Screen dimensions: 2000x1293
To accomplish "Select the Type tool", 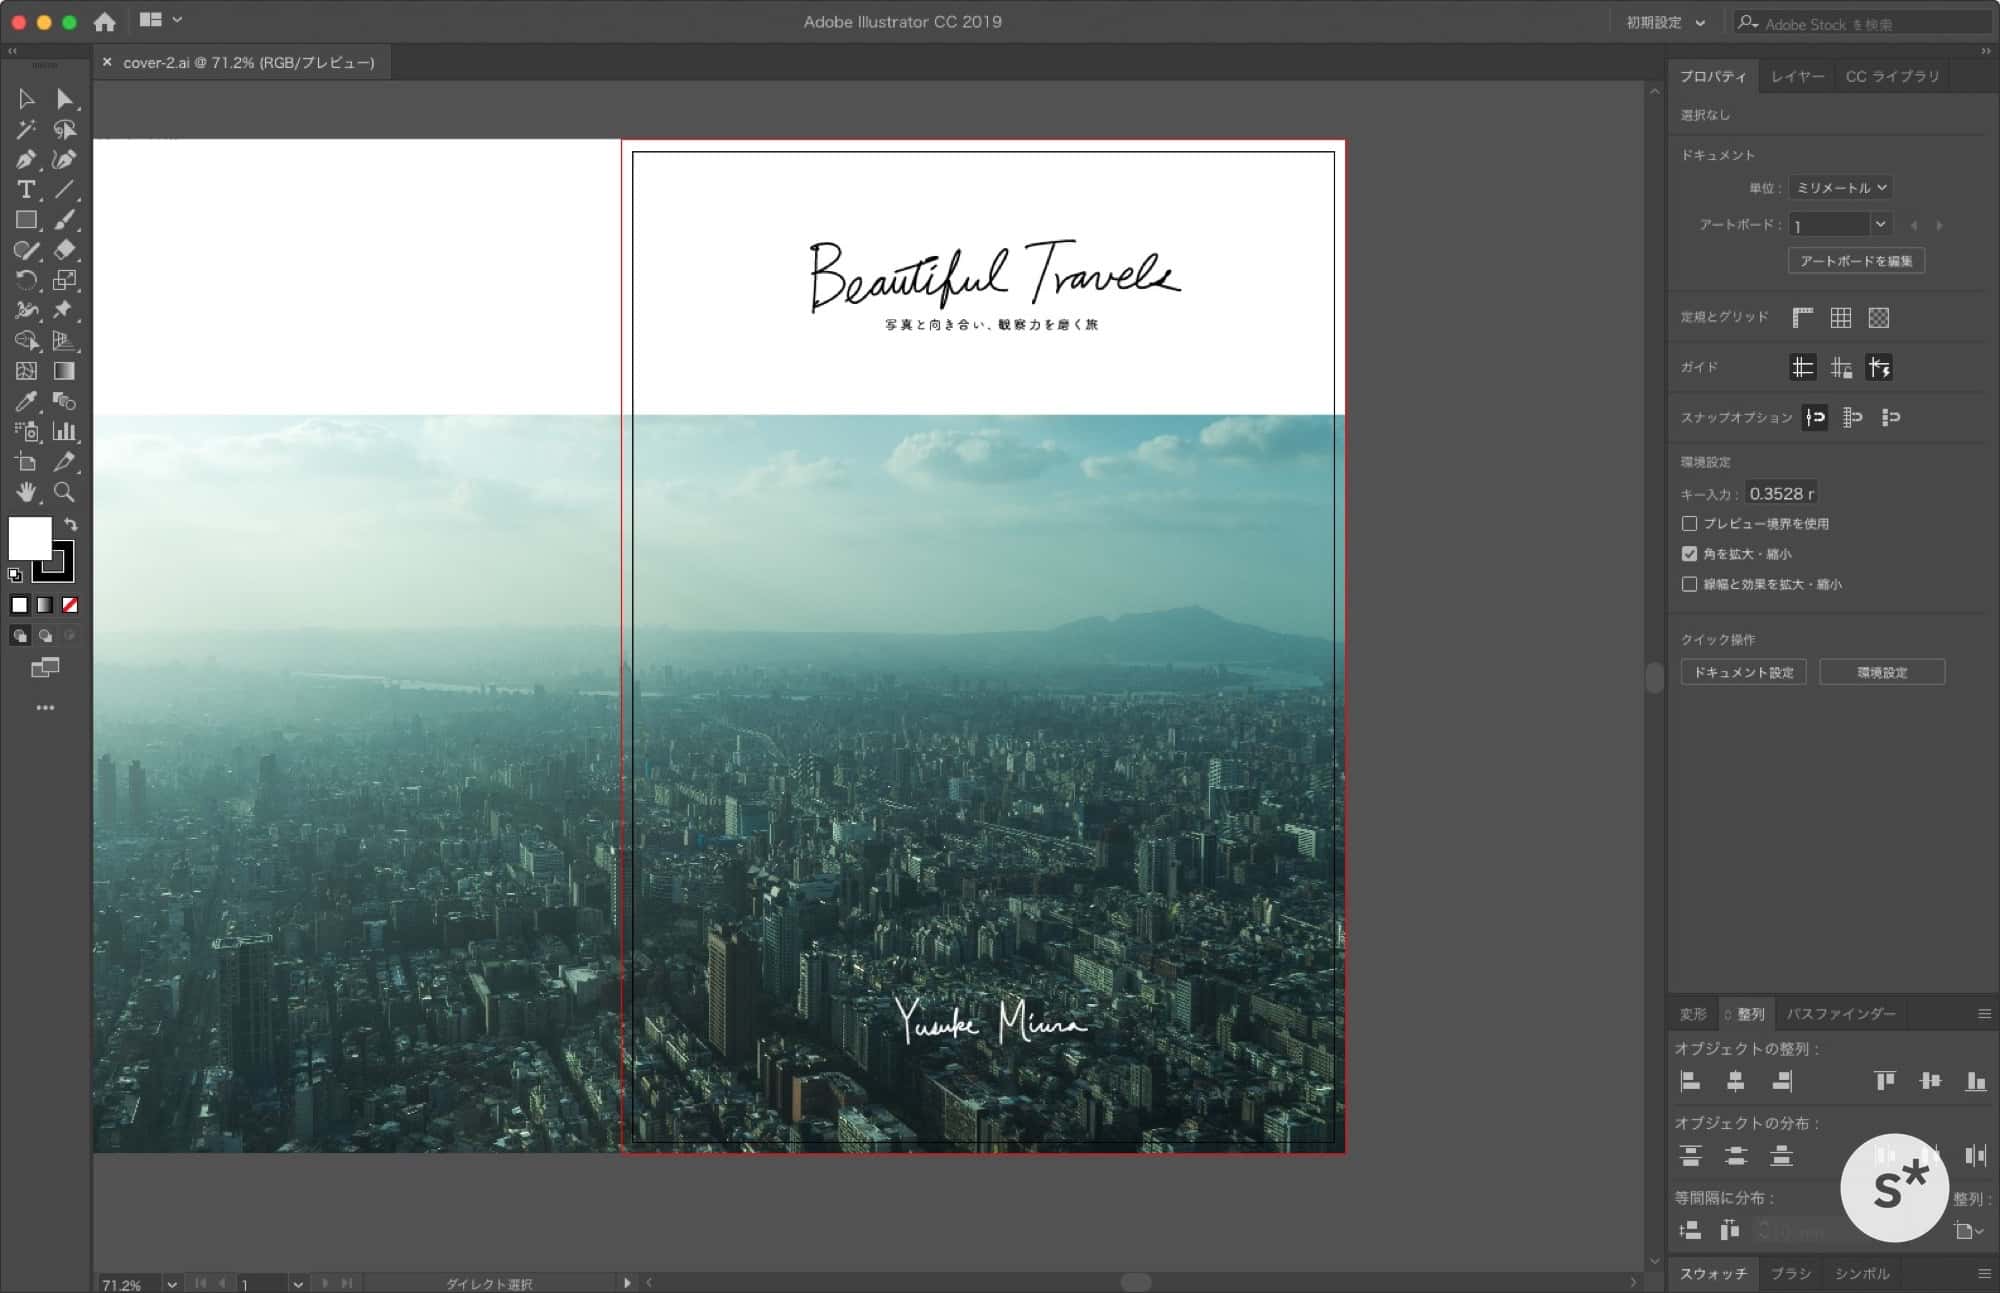I will (26, 190).
